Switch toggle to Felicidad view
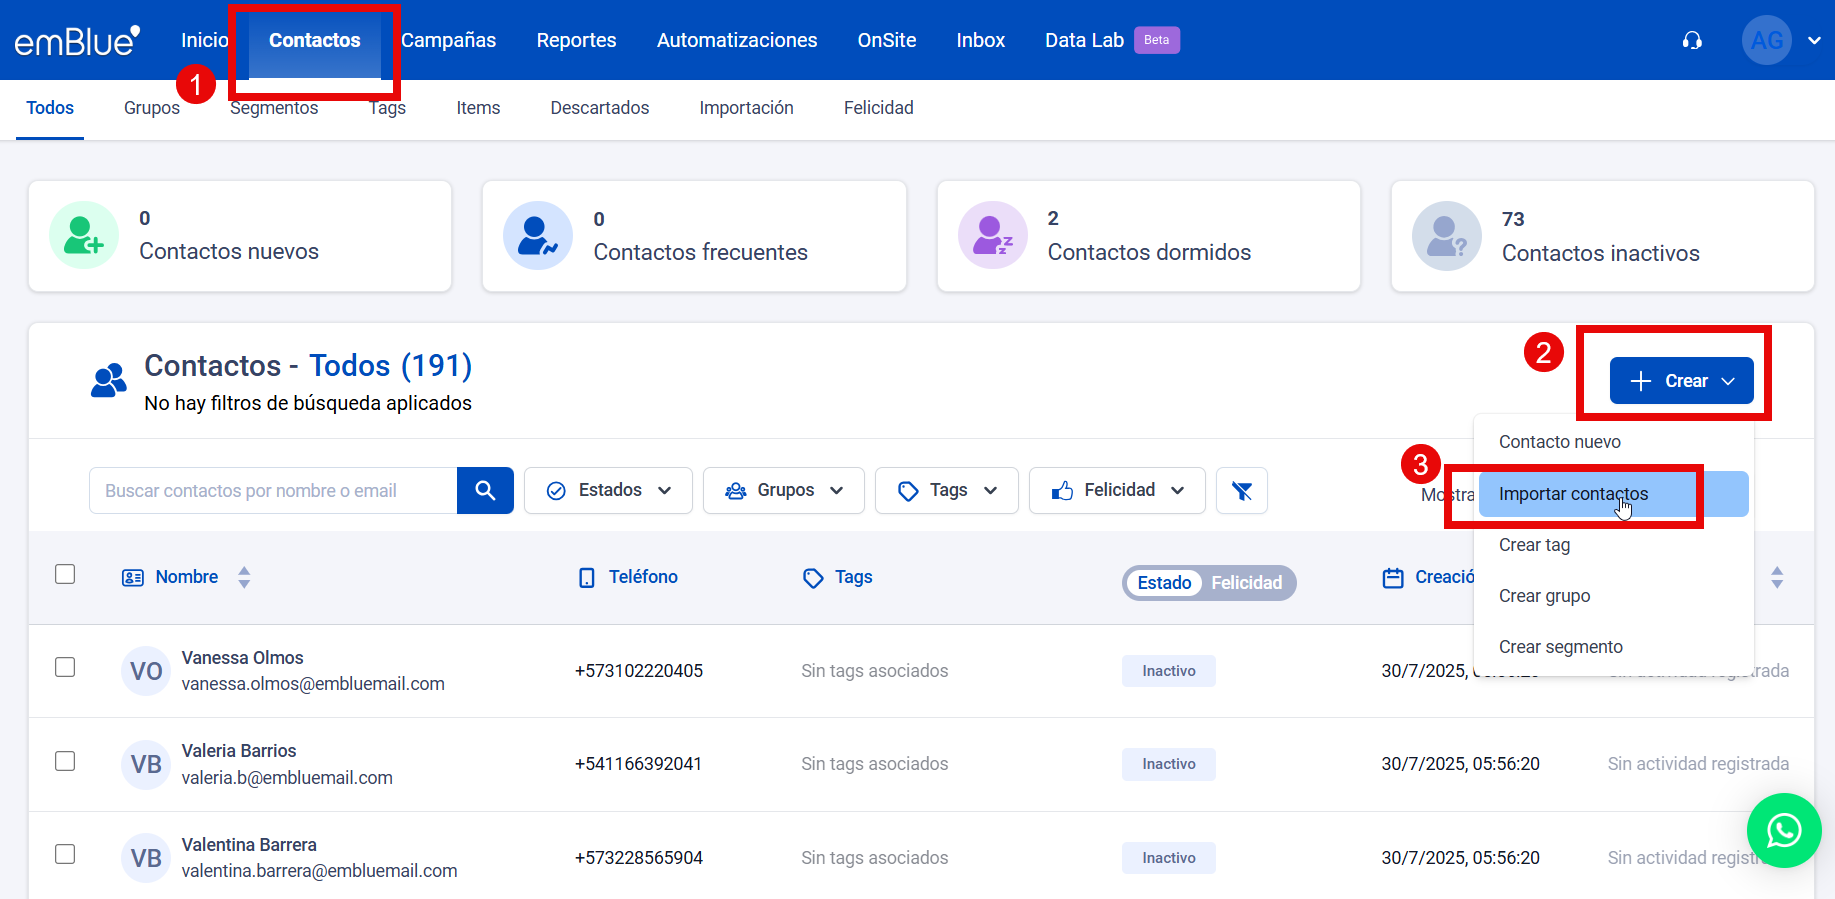The image size is (1835, 899). click(1246, 583)
